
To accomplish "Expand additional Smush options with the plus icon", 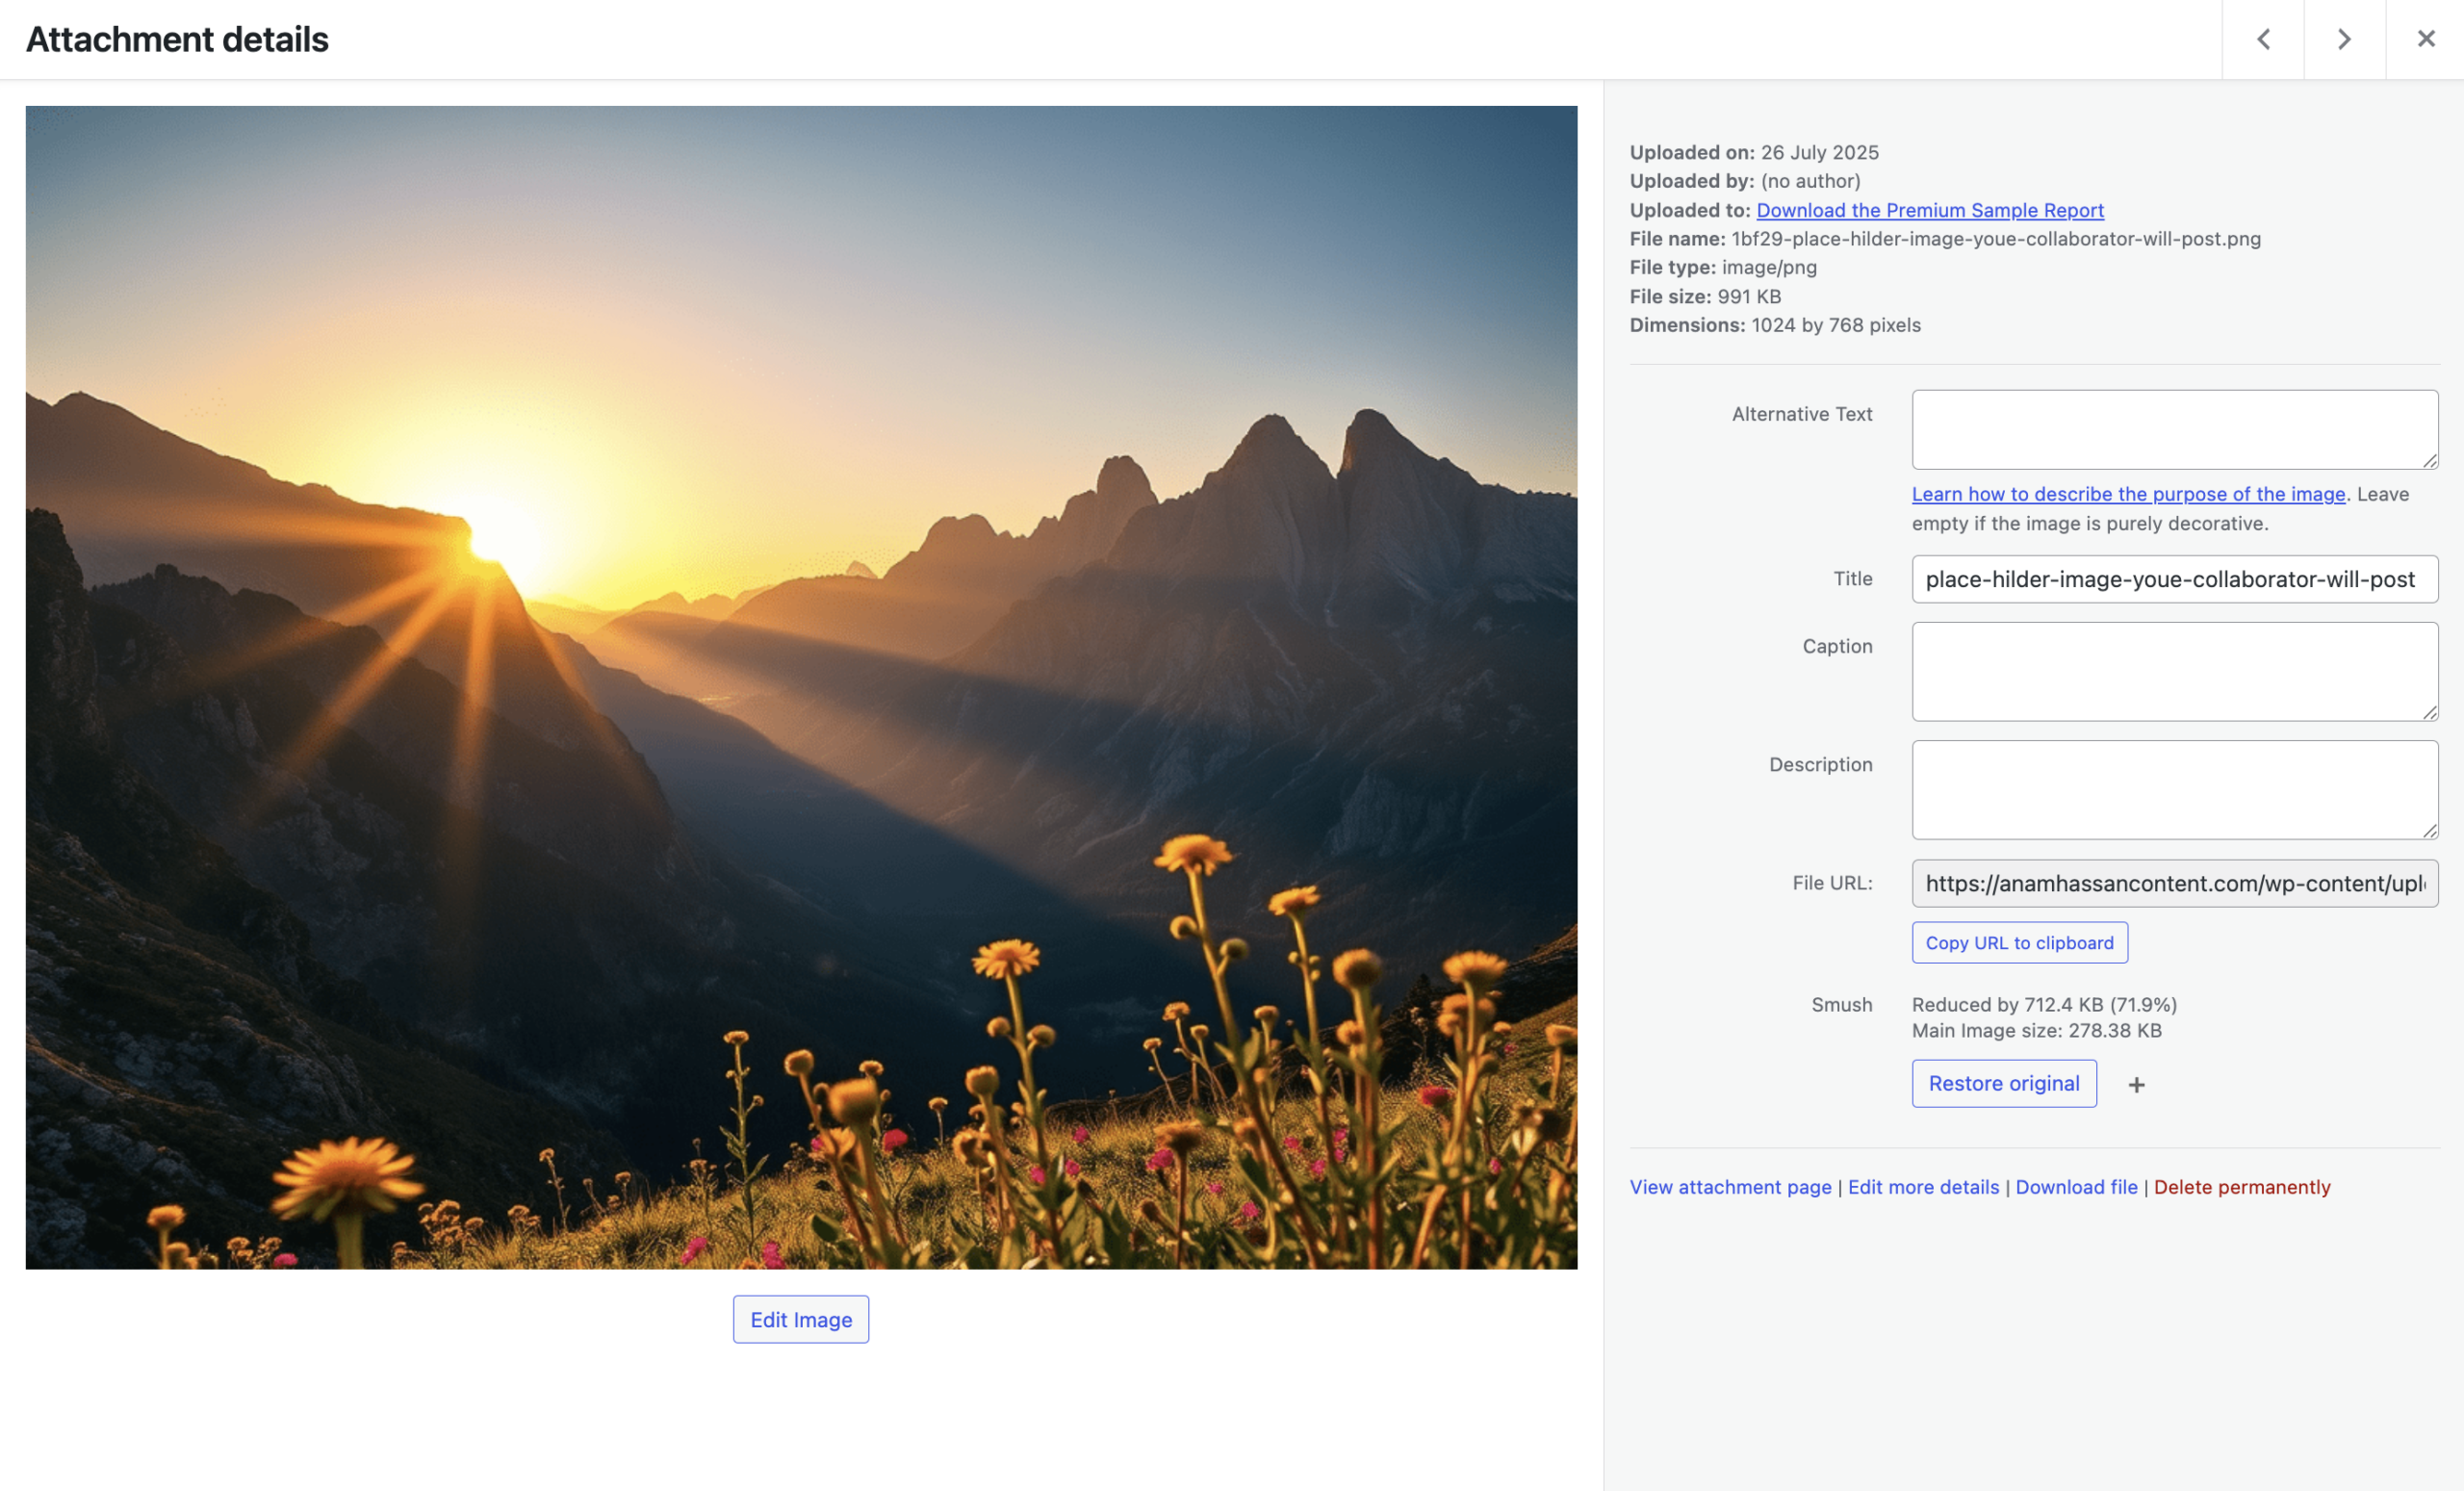I will [x=2137, y=1083].
